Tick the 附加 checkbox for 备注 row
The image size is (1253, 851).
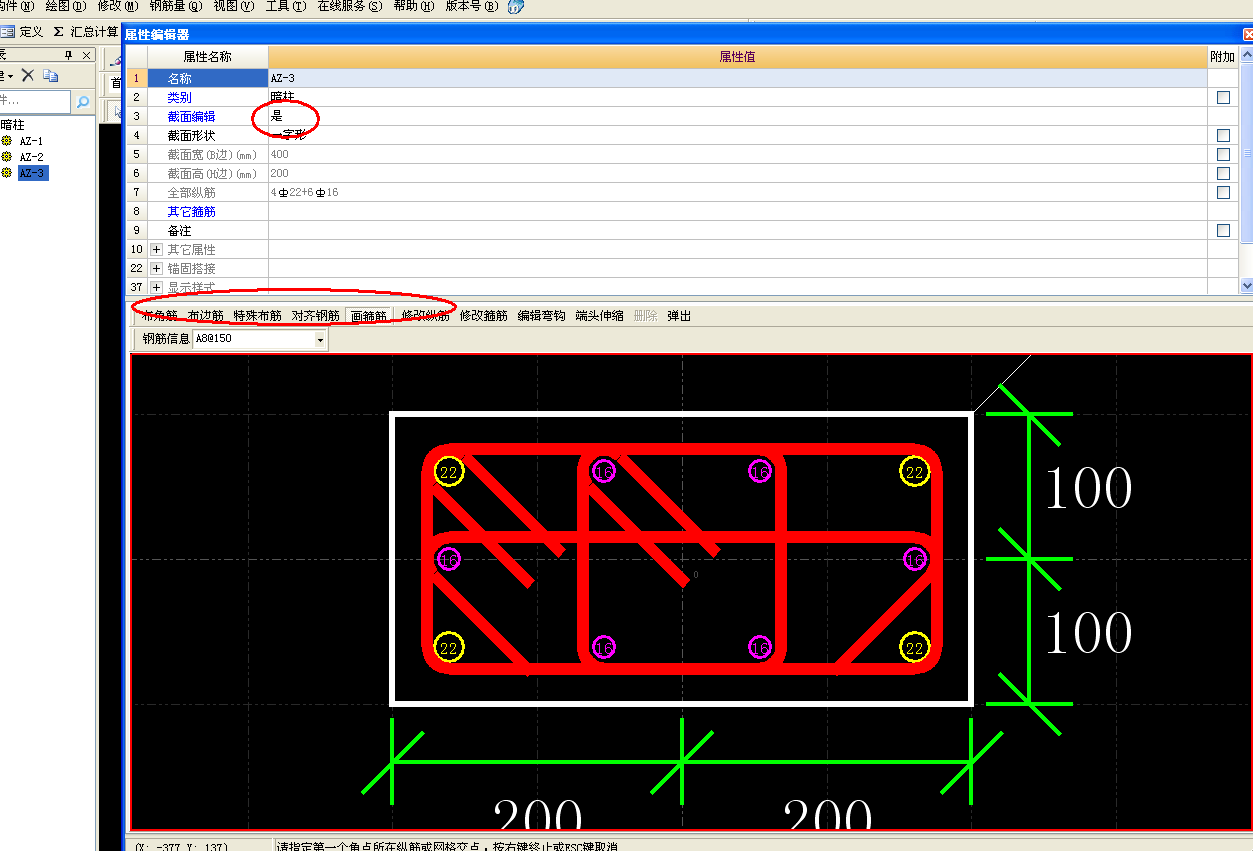(1223, 230)
